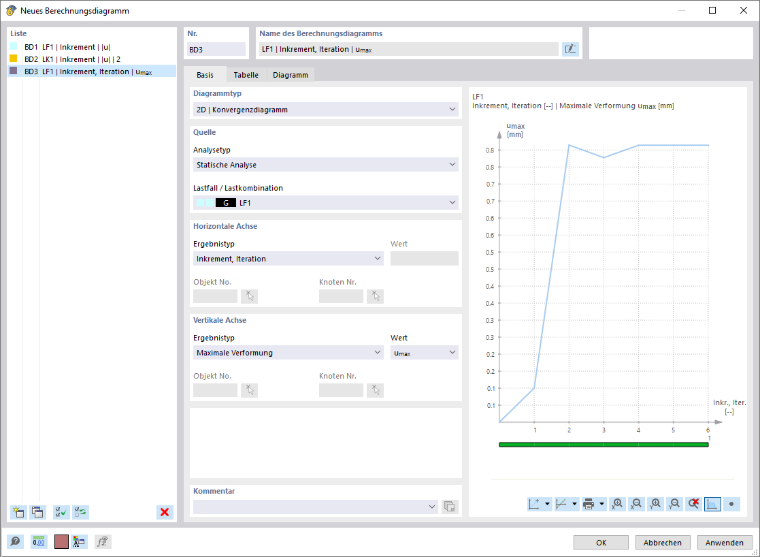Image resolution: width=760 pixels, height=557 pixels.
Task: Open the Lastfall / Lastkombination dropdown
Action: coord(326,203)
